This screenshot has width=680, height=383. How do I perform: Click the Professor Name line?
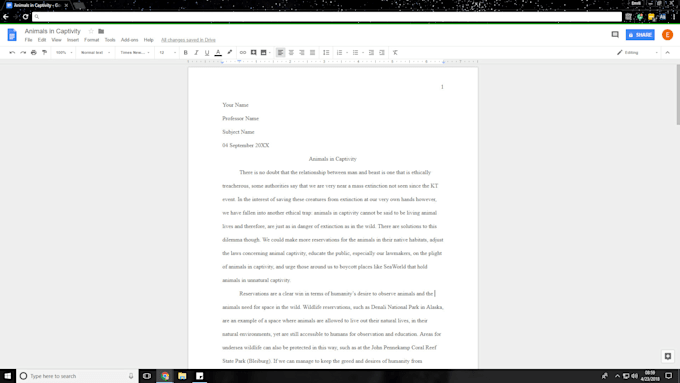[240, 118]
